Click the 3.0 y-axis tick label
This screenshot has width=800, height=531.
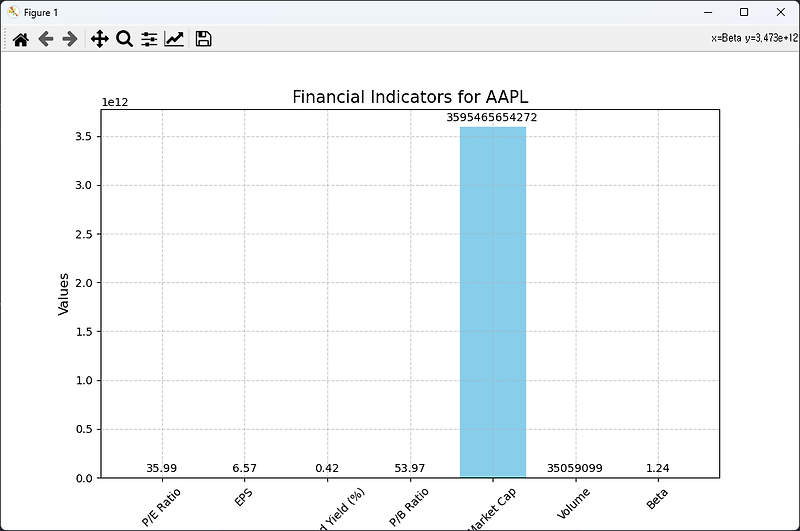click(84, 185)
